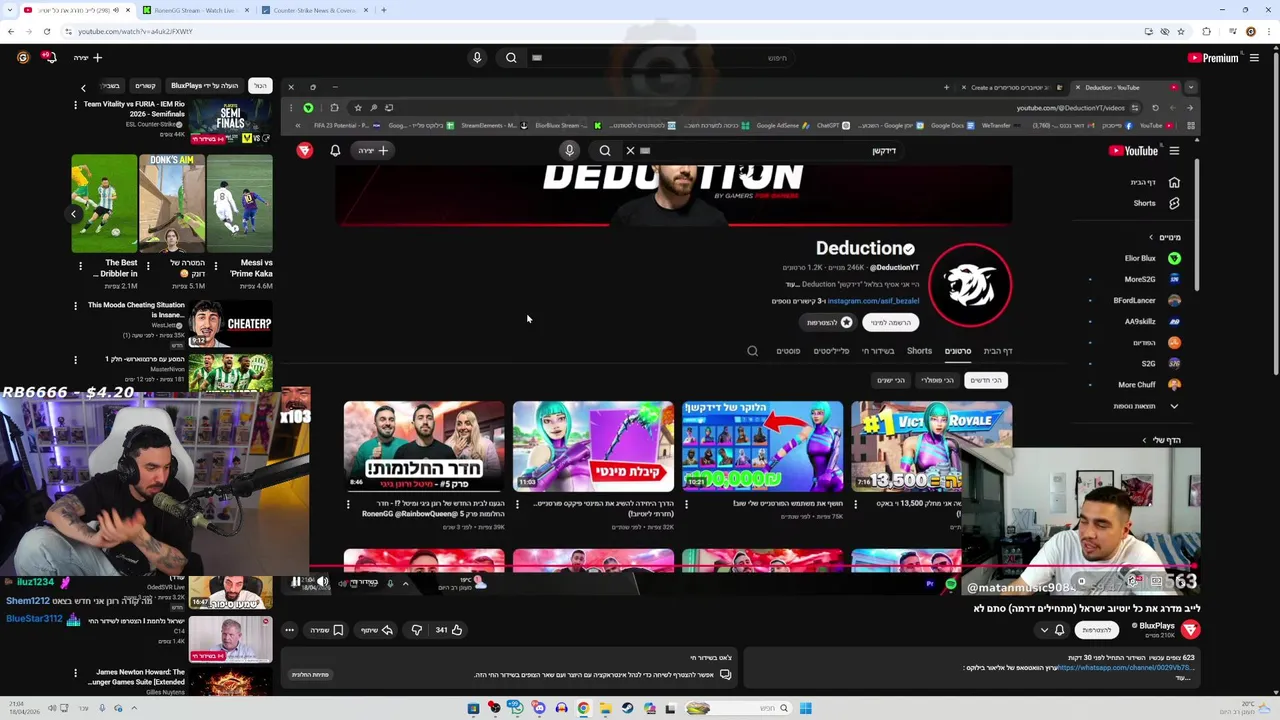
Task: Expand description with ...עוד
Action: click(1184, 678)
